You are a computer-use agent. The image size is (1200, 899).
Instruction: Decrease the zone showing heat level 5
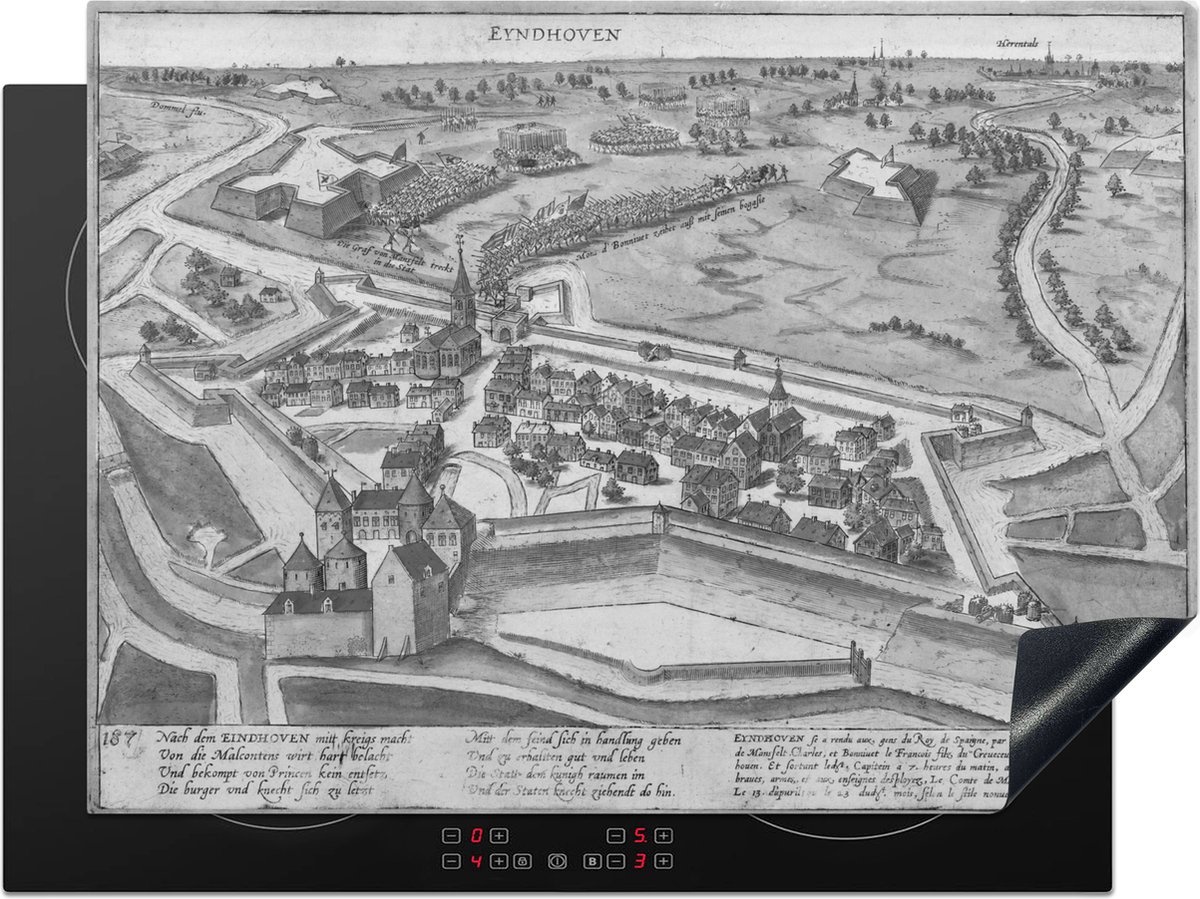coord(616,836)
